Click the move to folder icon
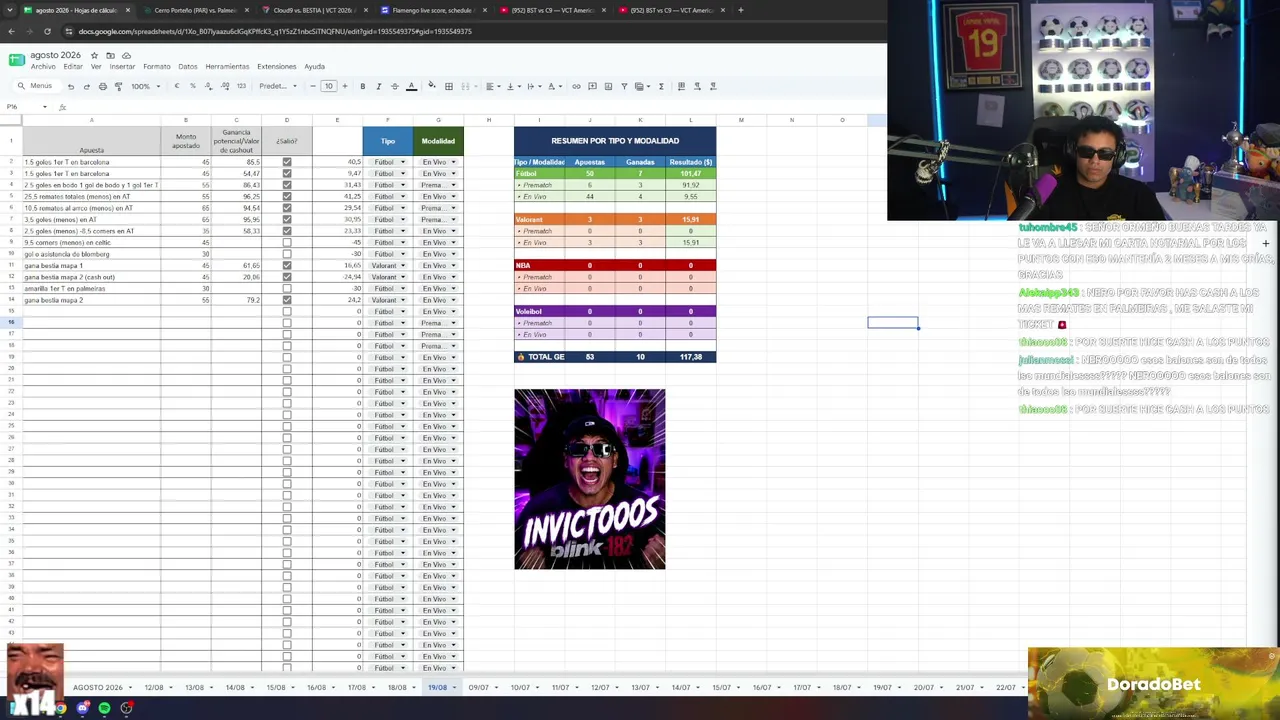Screen dimensions: 1280x720 click(110, 55)
